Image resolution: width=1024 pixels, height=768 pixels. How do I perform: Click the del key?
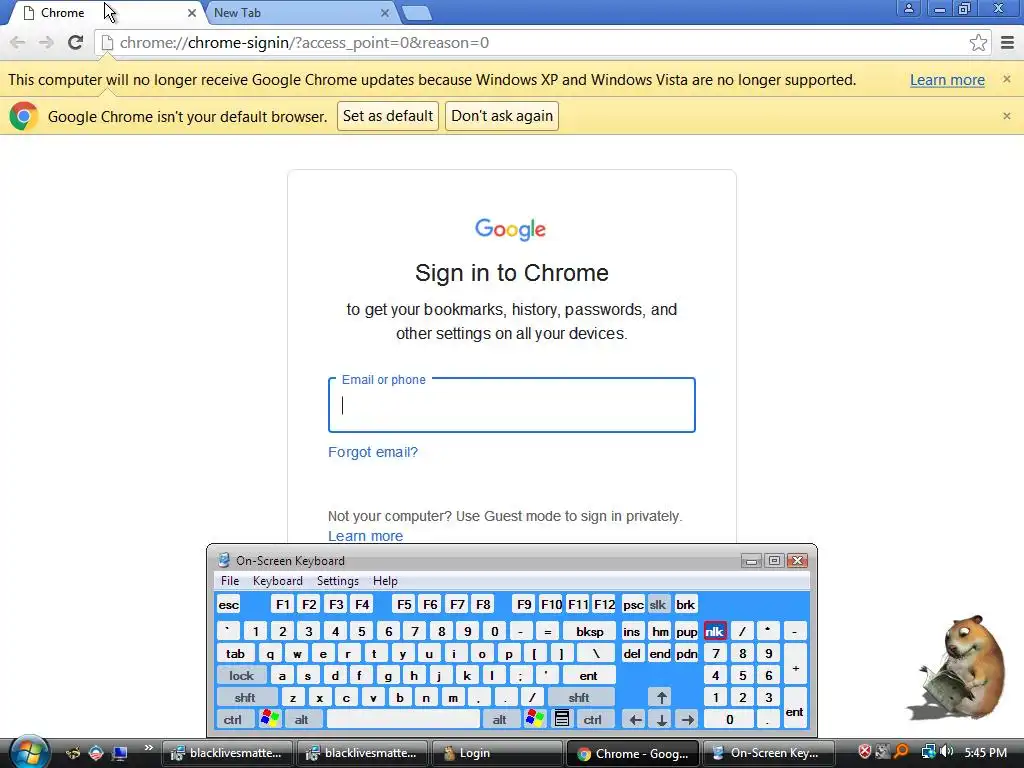[632, 653]
